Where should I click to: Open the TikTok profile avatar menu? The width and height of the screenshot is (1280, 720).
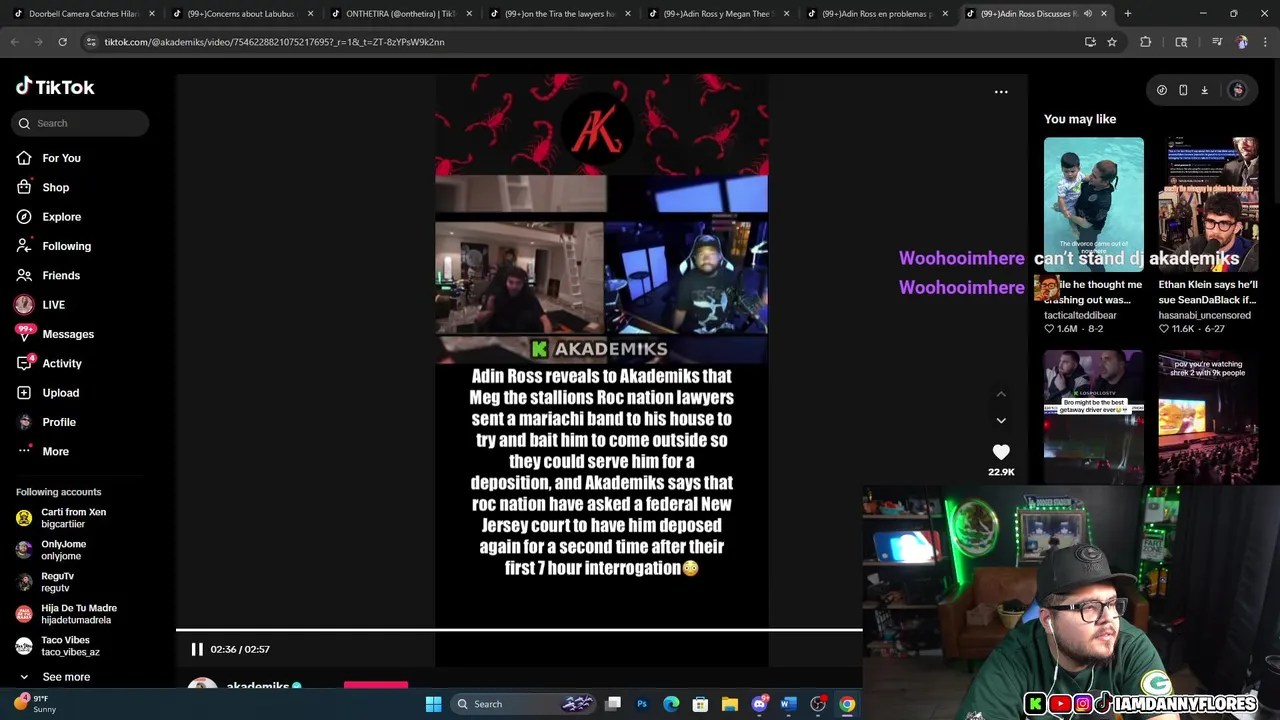tap(1238, 90)
